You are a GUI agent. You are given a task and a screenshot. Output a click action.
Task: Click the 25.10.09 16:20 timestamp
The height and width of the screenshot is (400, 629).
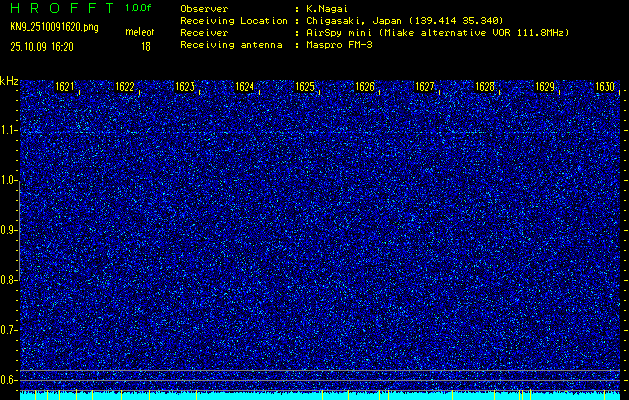coord(46,46)
